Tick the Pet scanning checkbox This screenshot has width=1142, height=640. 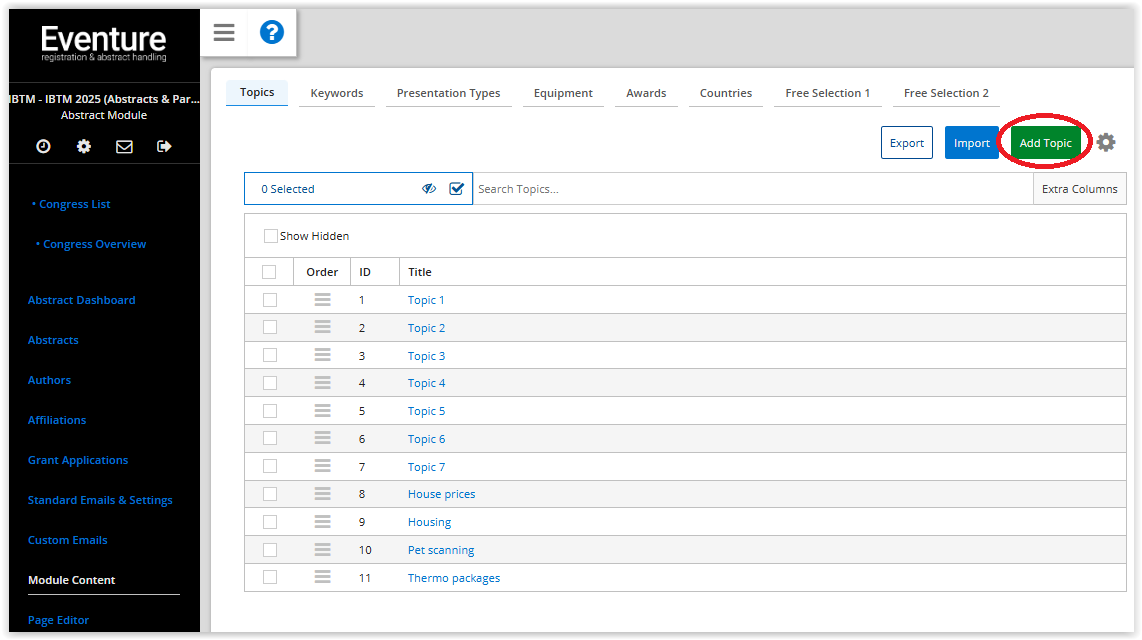point(270,550)
